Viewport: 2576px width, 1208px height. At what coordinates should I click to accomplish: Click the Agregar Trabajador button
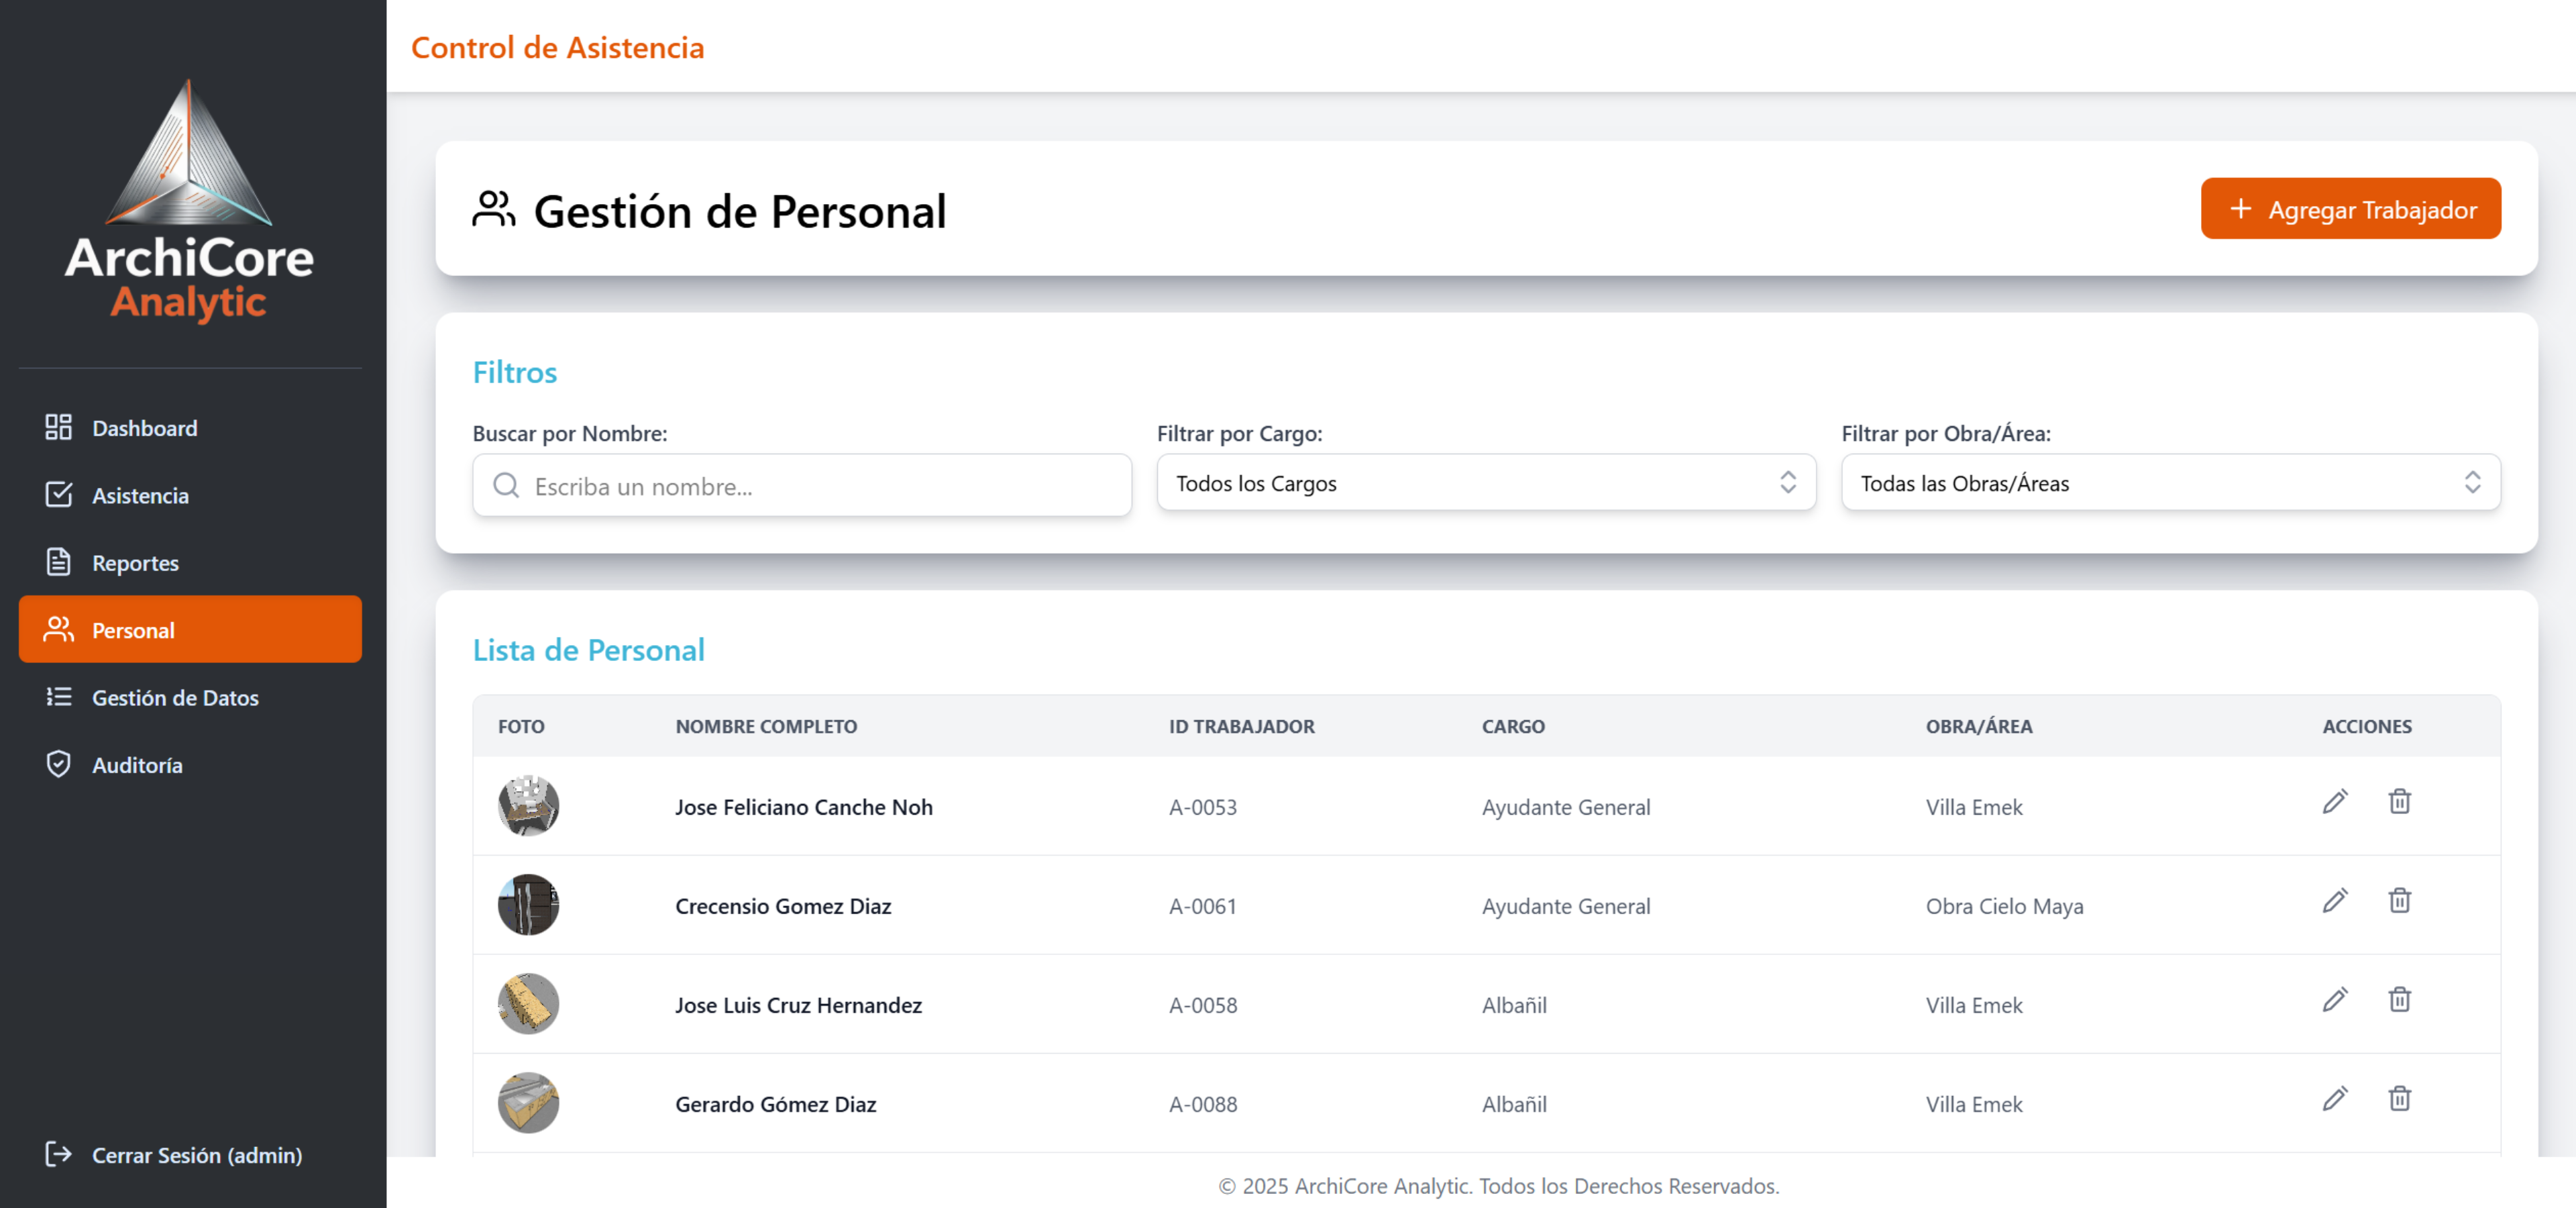[x=2350, y=209]
